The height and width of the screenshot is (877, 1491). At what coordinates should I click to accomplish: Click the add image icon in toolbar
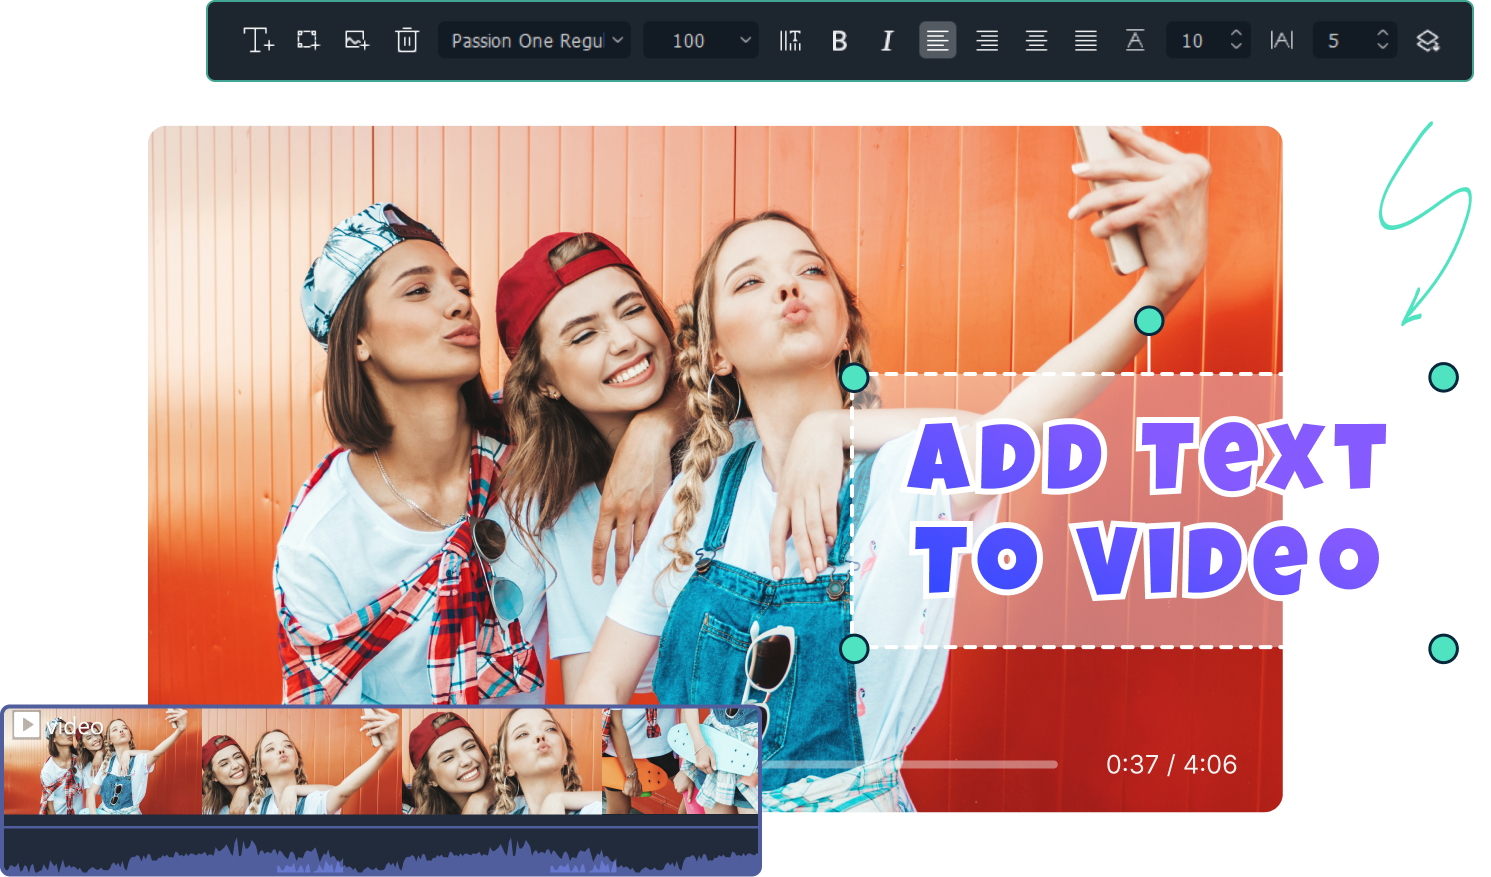pyautogui.click(x=357, y=40)
